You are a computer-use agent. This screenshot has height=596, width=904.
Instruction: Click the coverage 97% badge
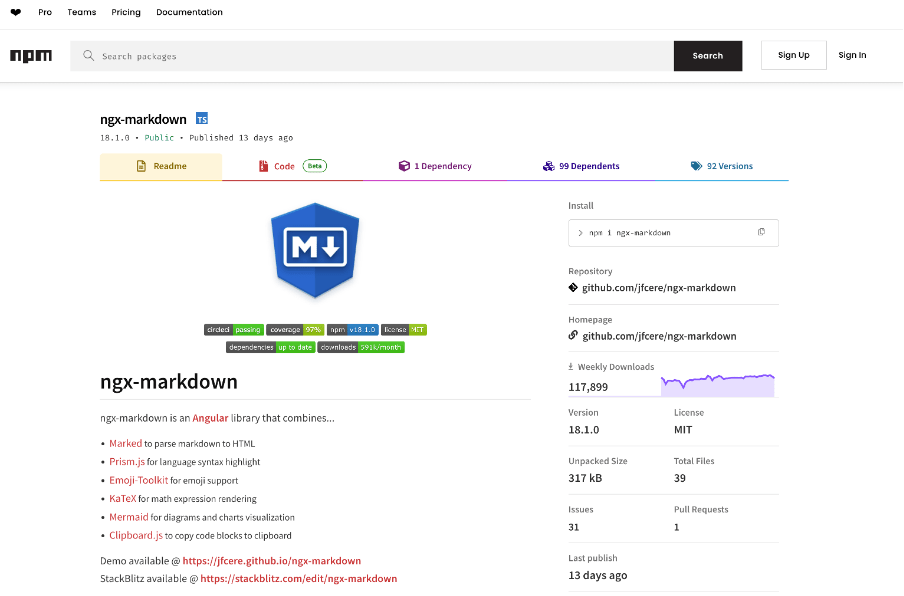[295, 330]
